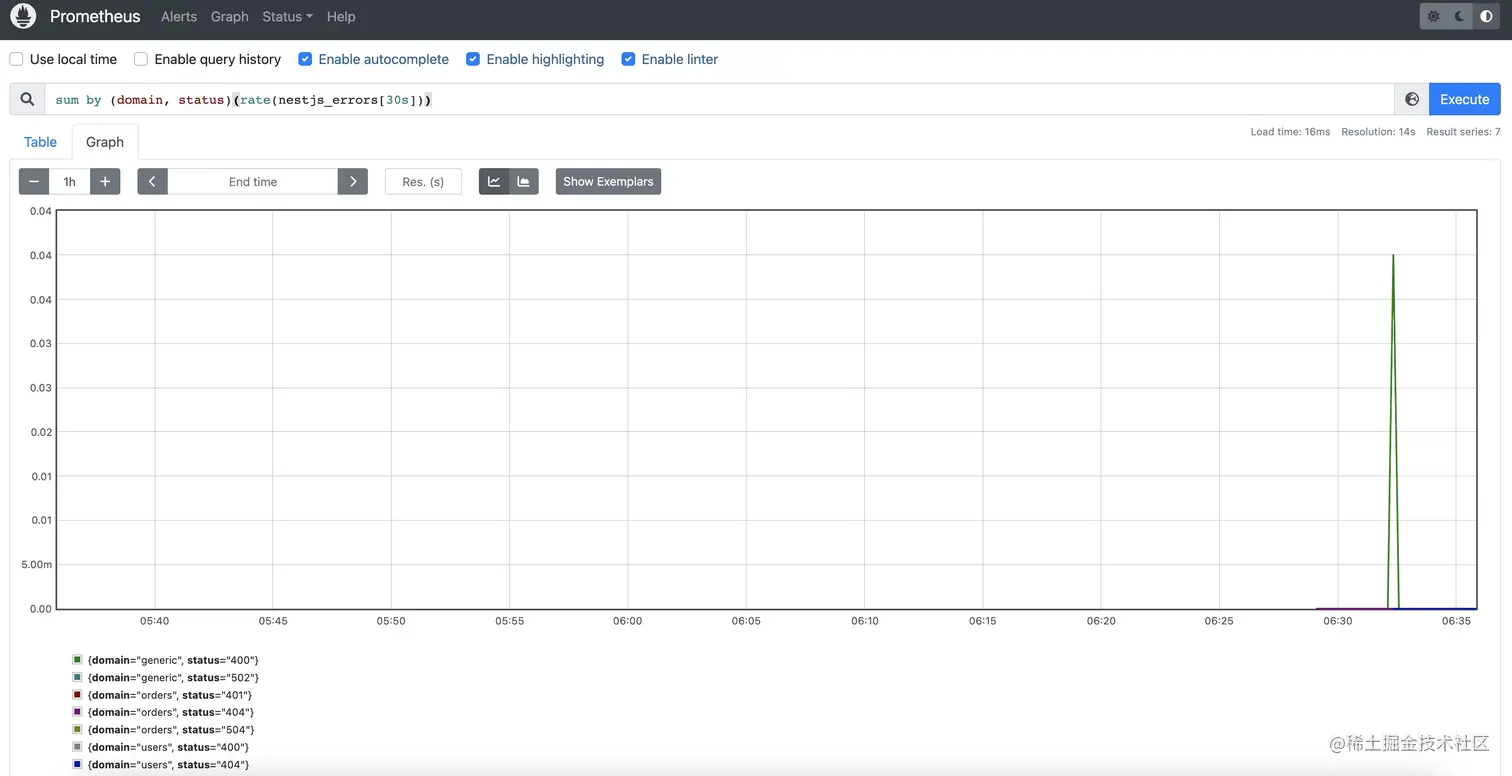Toggle users status 400 gray swatch

coord(77,747)
